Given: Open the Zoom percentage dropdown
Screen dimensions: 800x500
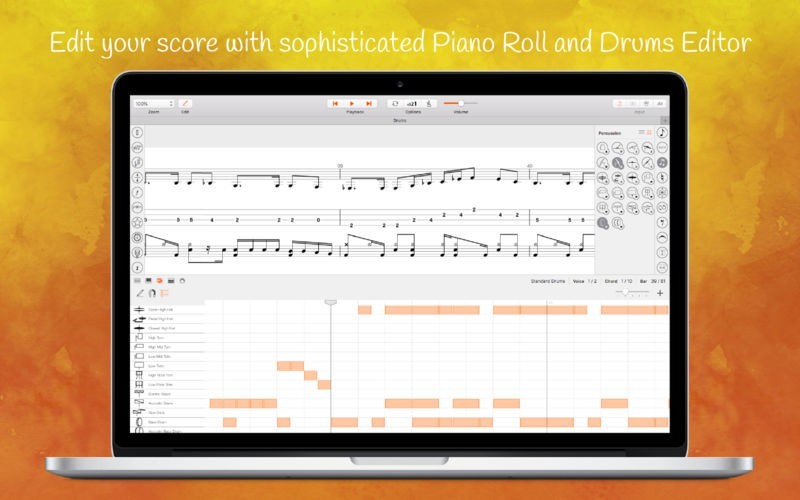Looking at the screenshot, I should 154,103.
